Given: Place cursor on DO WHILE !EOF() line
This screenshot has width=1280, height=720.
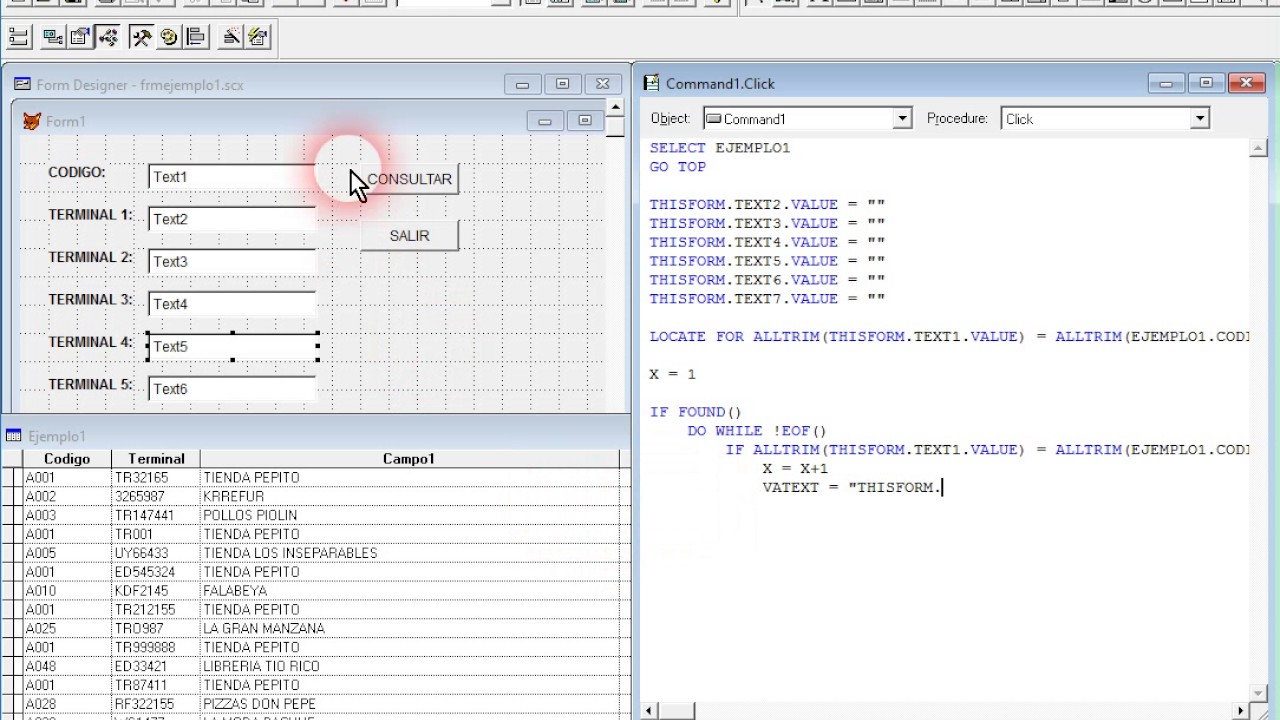Looking at the screenshot, I should tap(757, 431).
